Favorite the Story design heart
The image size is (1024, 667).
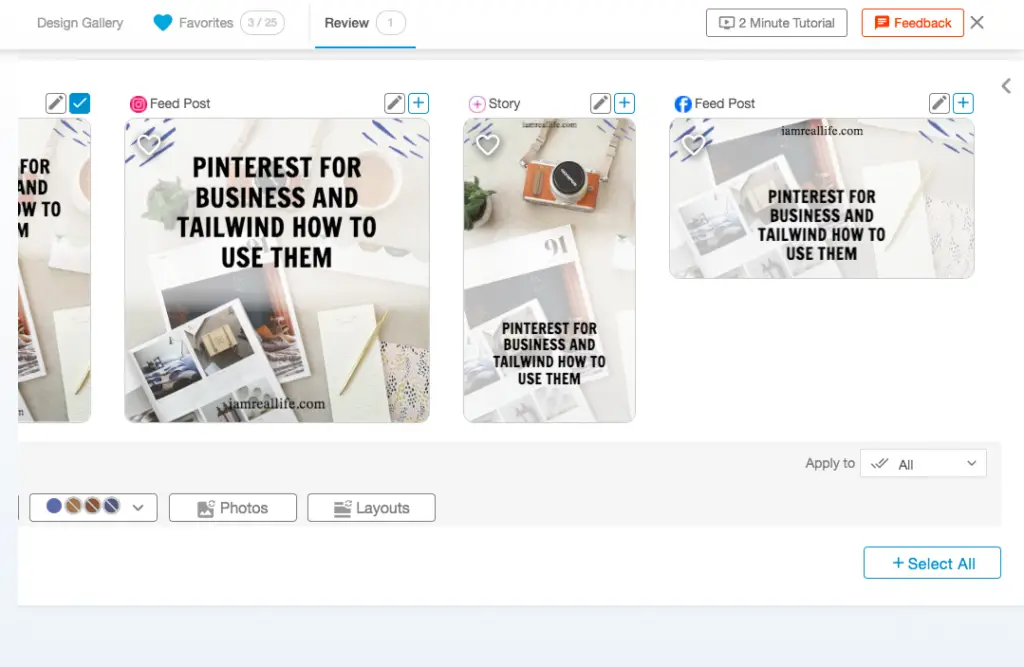[487, 144]
